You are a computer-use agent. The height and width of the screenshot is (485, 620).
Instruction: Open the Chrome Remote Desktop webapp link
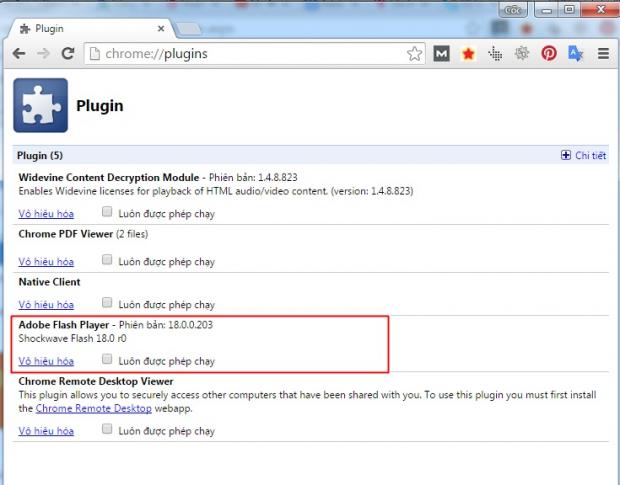[x=93, y=408]
